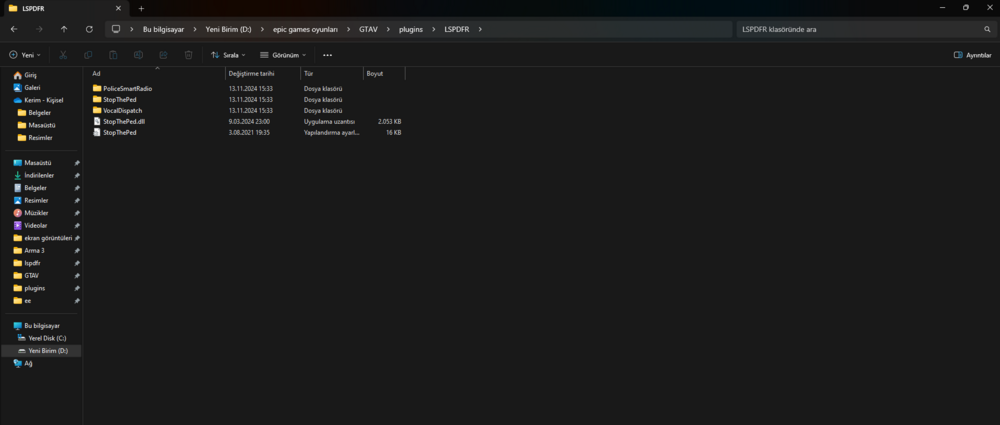Open the Yeni (New) dropdown
Screen dimensions: 1000x425
25,55
